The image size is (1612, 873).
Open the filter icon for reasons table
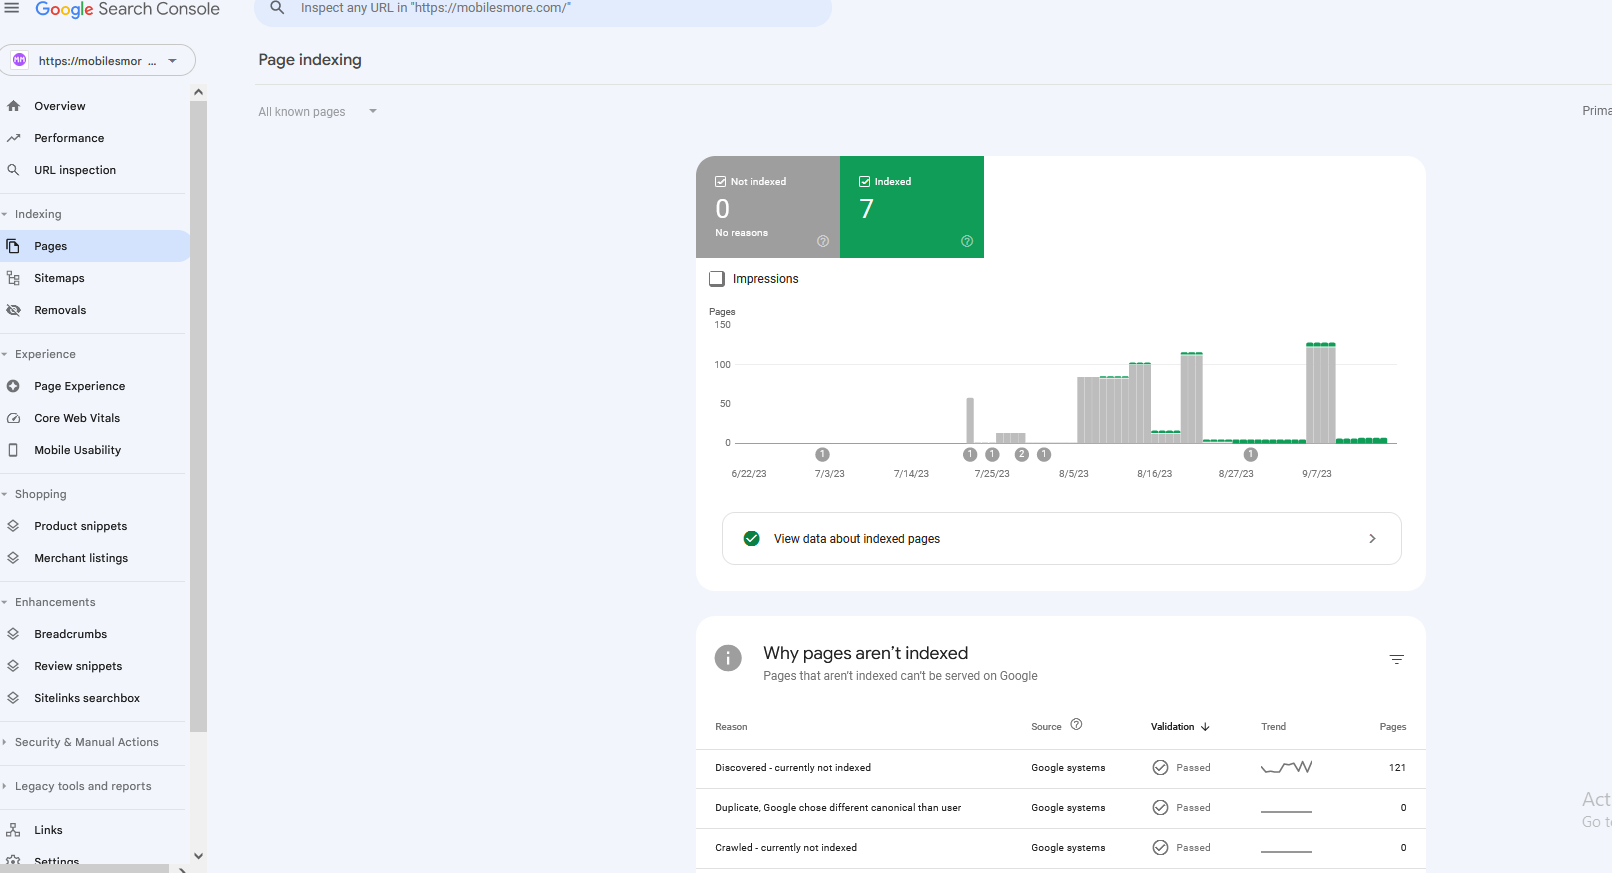coord(1397,659)
